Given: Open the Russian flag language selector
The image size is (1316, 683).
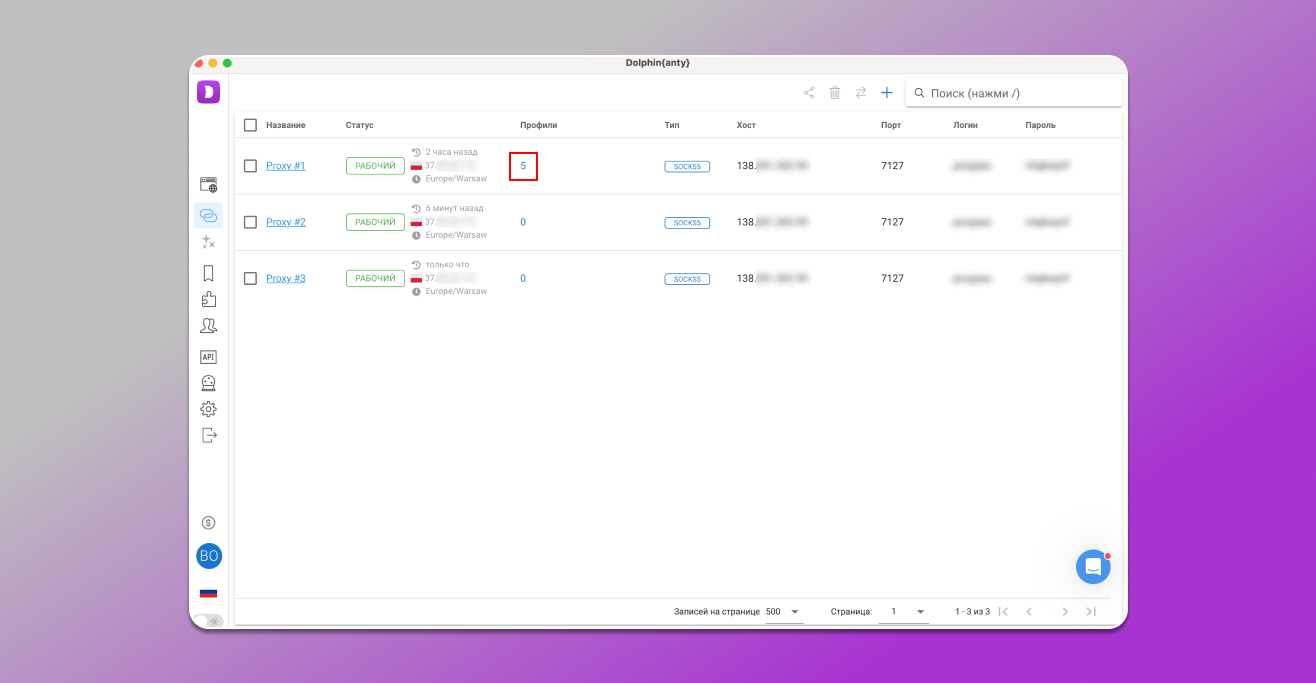Looking at the screenshot, I should point(208,593).
